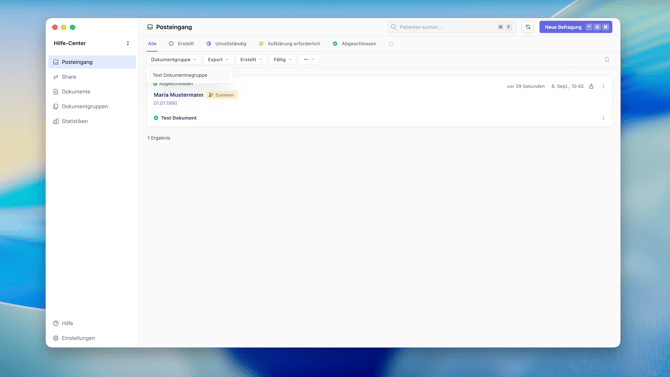Image resolution: width=670 pixels, height=377 pixels.
Task: Open Posteingang in the sidebar
Action: pyautogui.click(x=92, y=62)
